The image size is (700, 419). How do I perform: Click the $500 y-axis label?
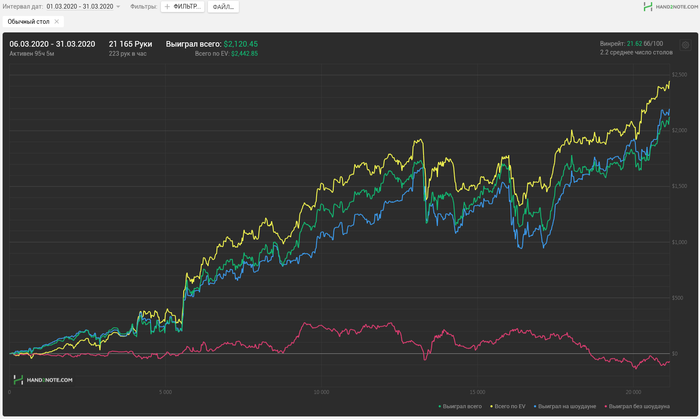678,298
